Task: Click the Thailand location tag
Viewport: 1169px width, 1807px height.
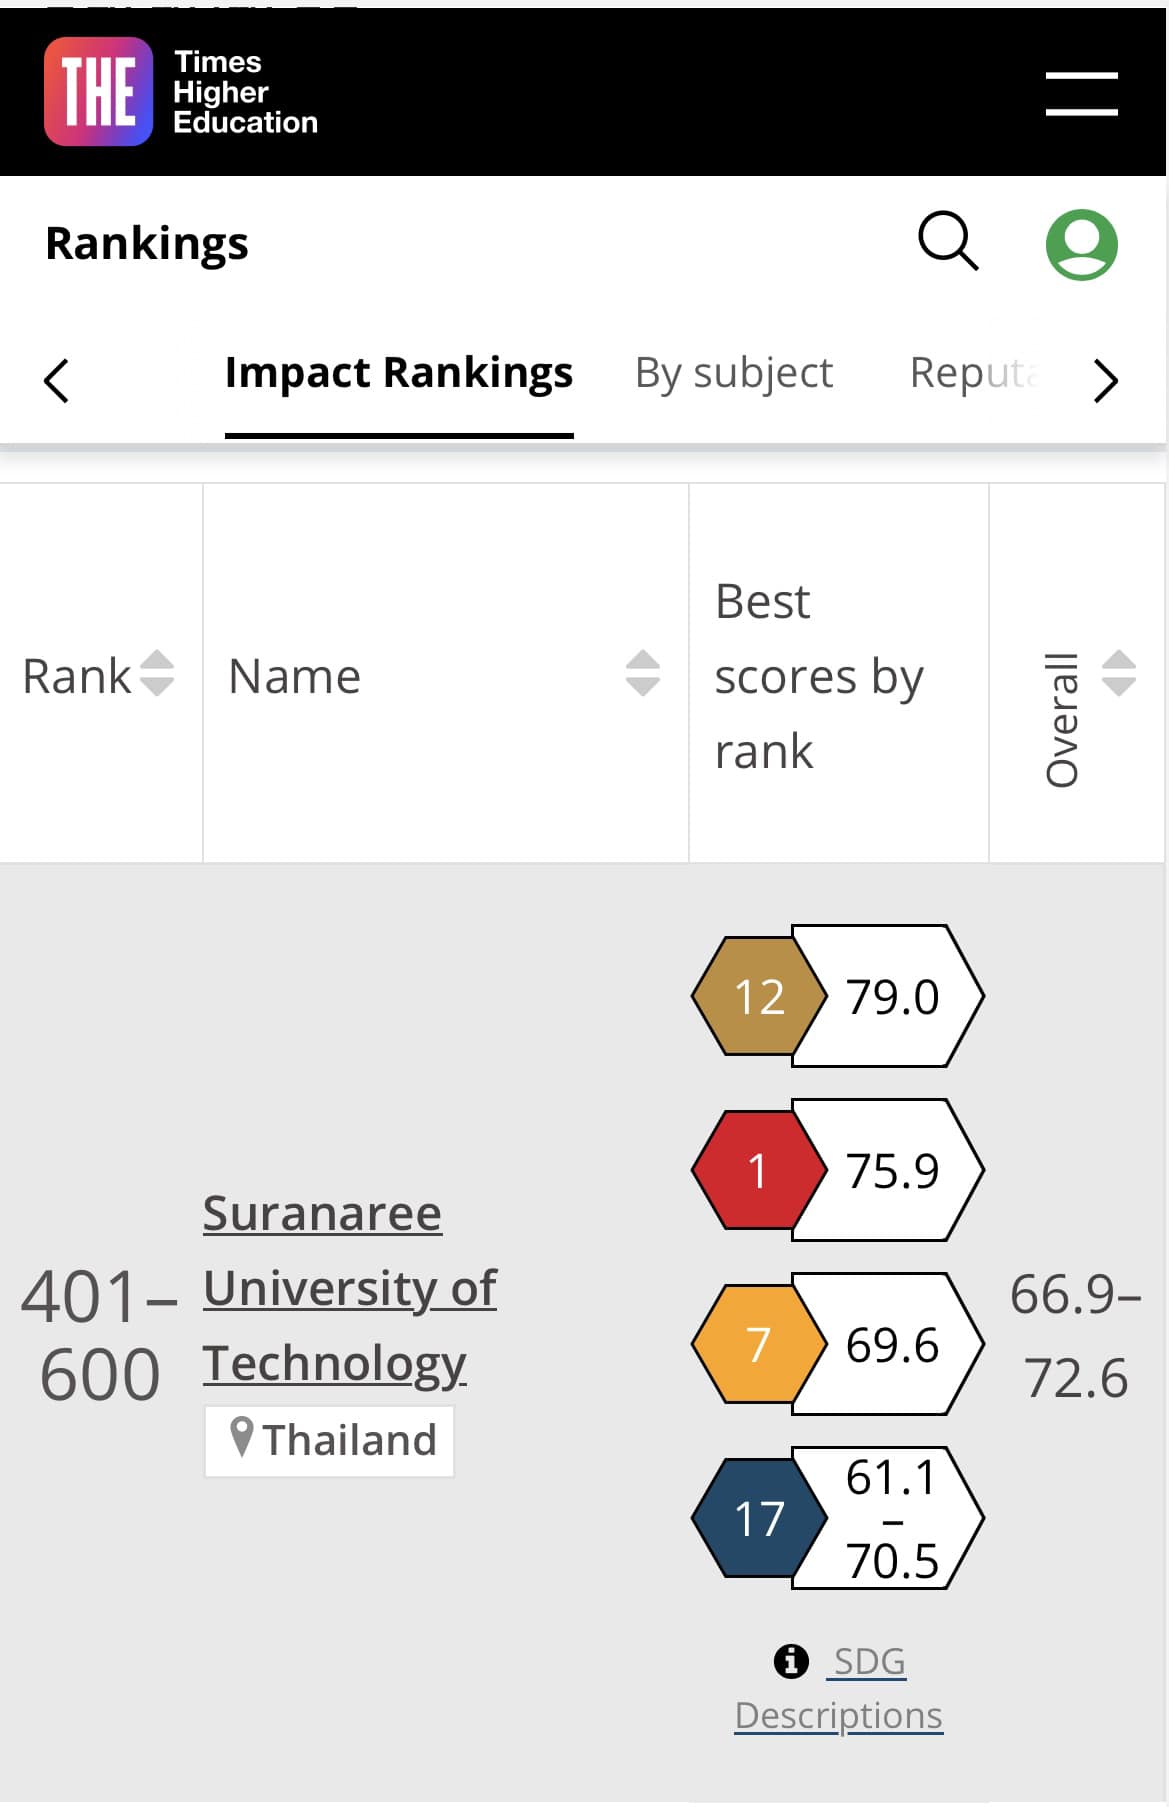Action: tap(330, 1440)
